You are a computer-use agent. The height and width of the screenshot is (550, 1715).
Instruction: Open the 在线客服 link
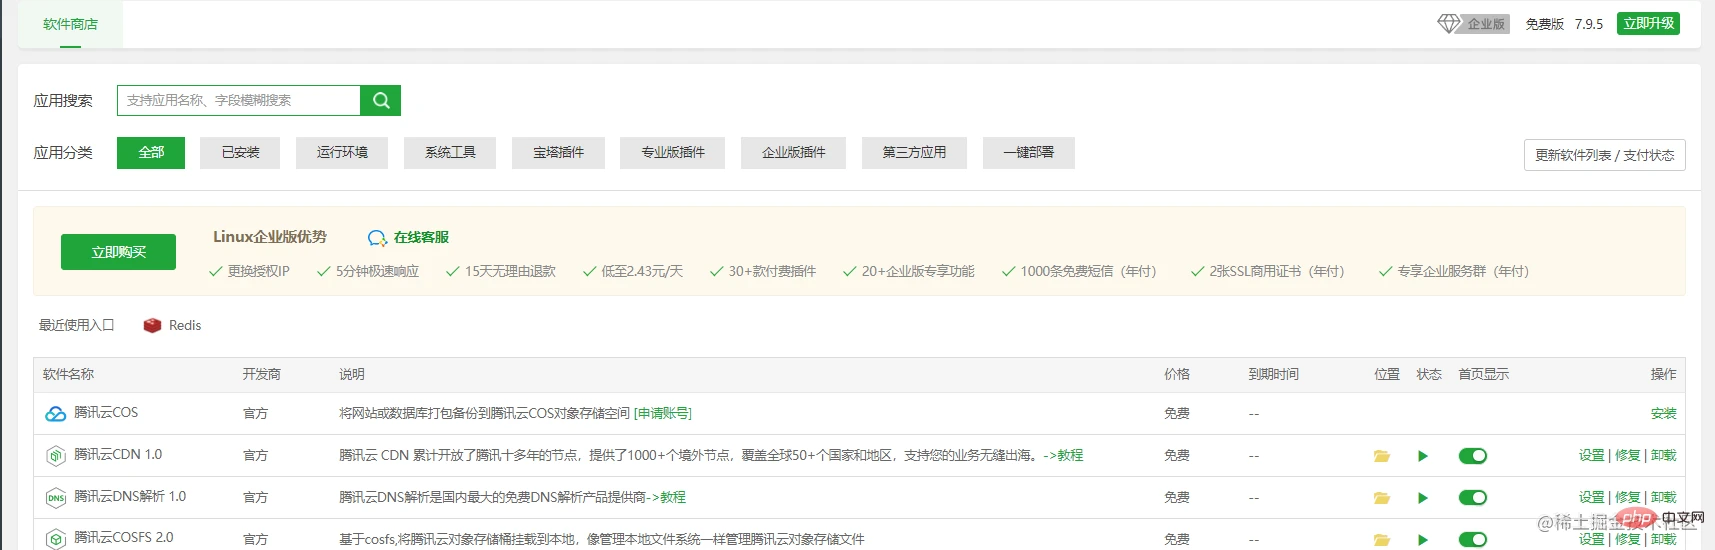click(421, 238)
